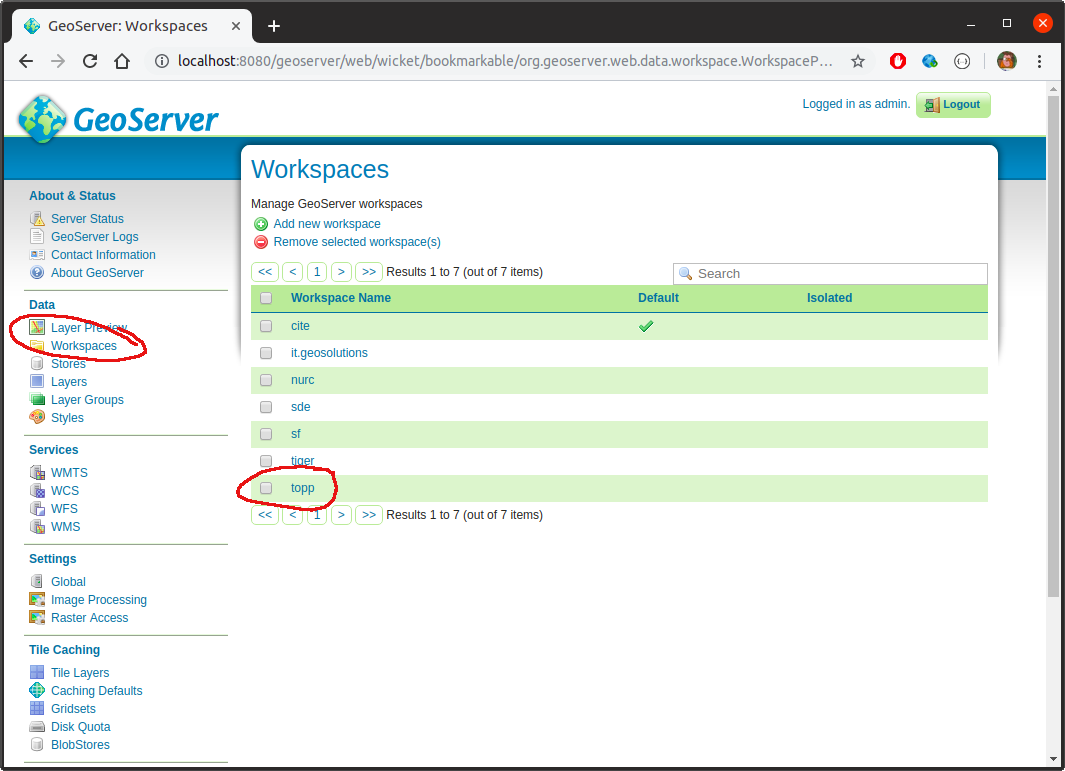
Task: Click the WMS service icon
Action: pos(37,526)
